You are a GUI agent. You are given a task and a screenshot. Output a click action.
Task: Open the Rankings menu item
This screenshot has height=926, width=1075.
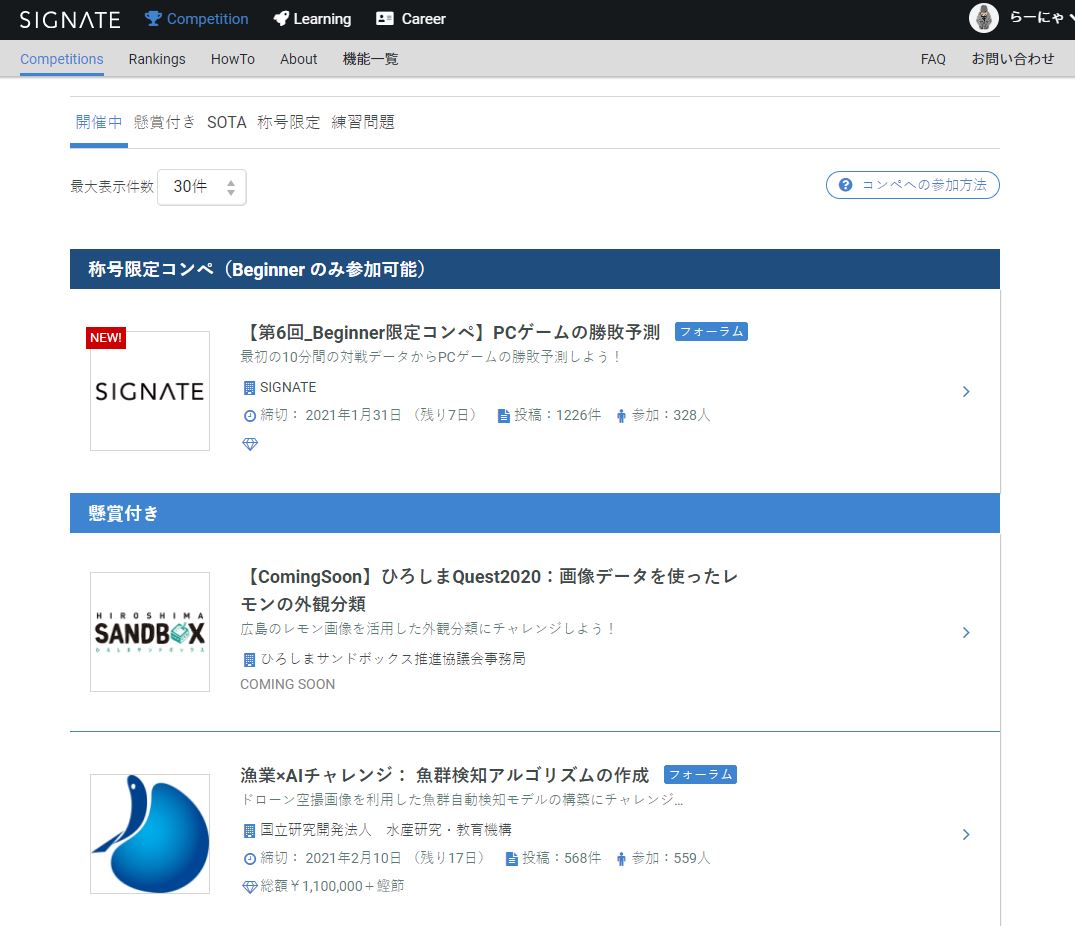(x=157, y=59)
